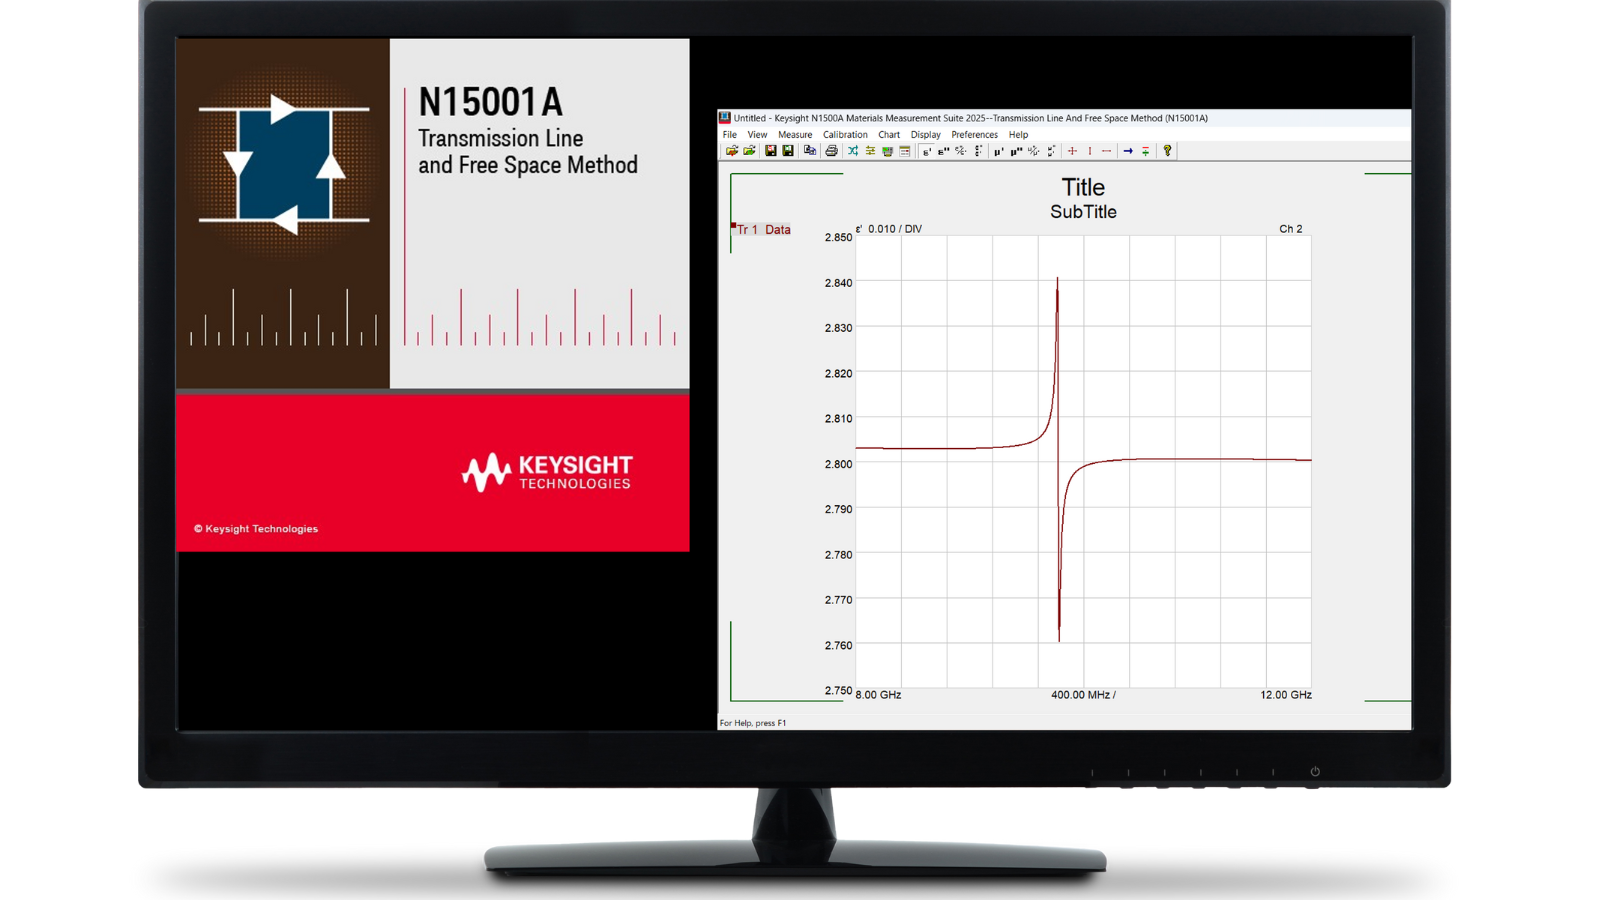Click the red horizontal marker icon
1600x900 pixels.
pyautogui.click(x=1107, y=151)
